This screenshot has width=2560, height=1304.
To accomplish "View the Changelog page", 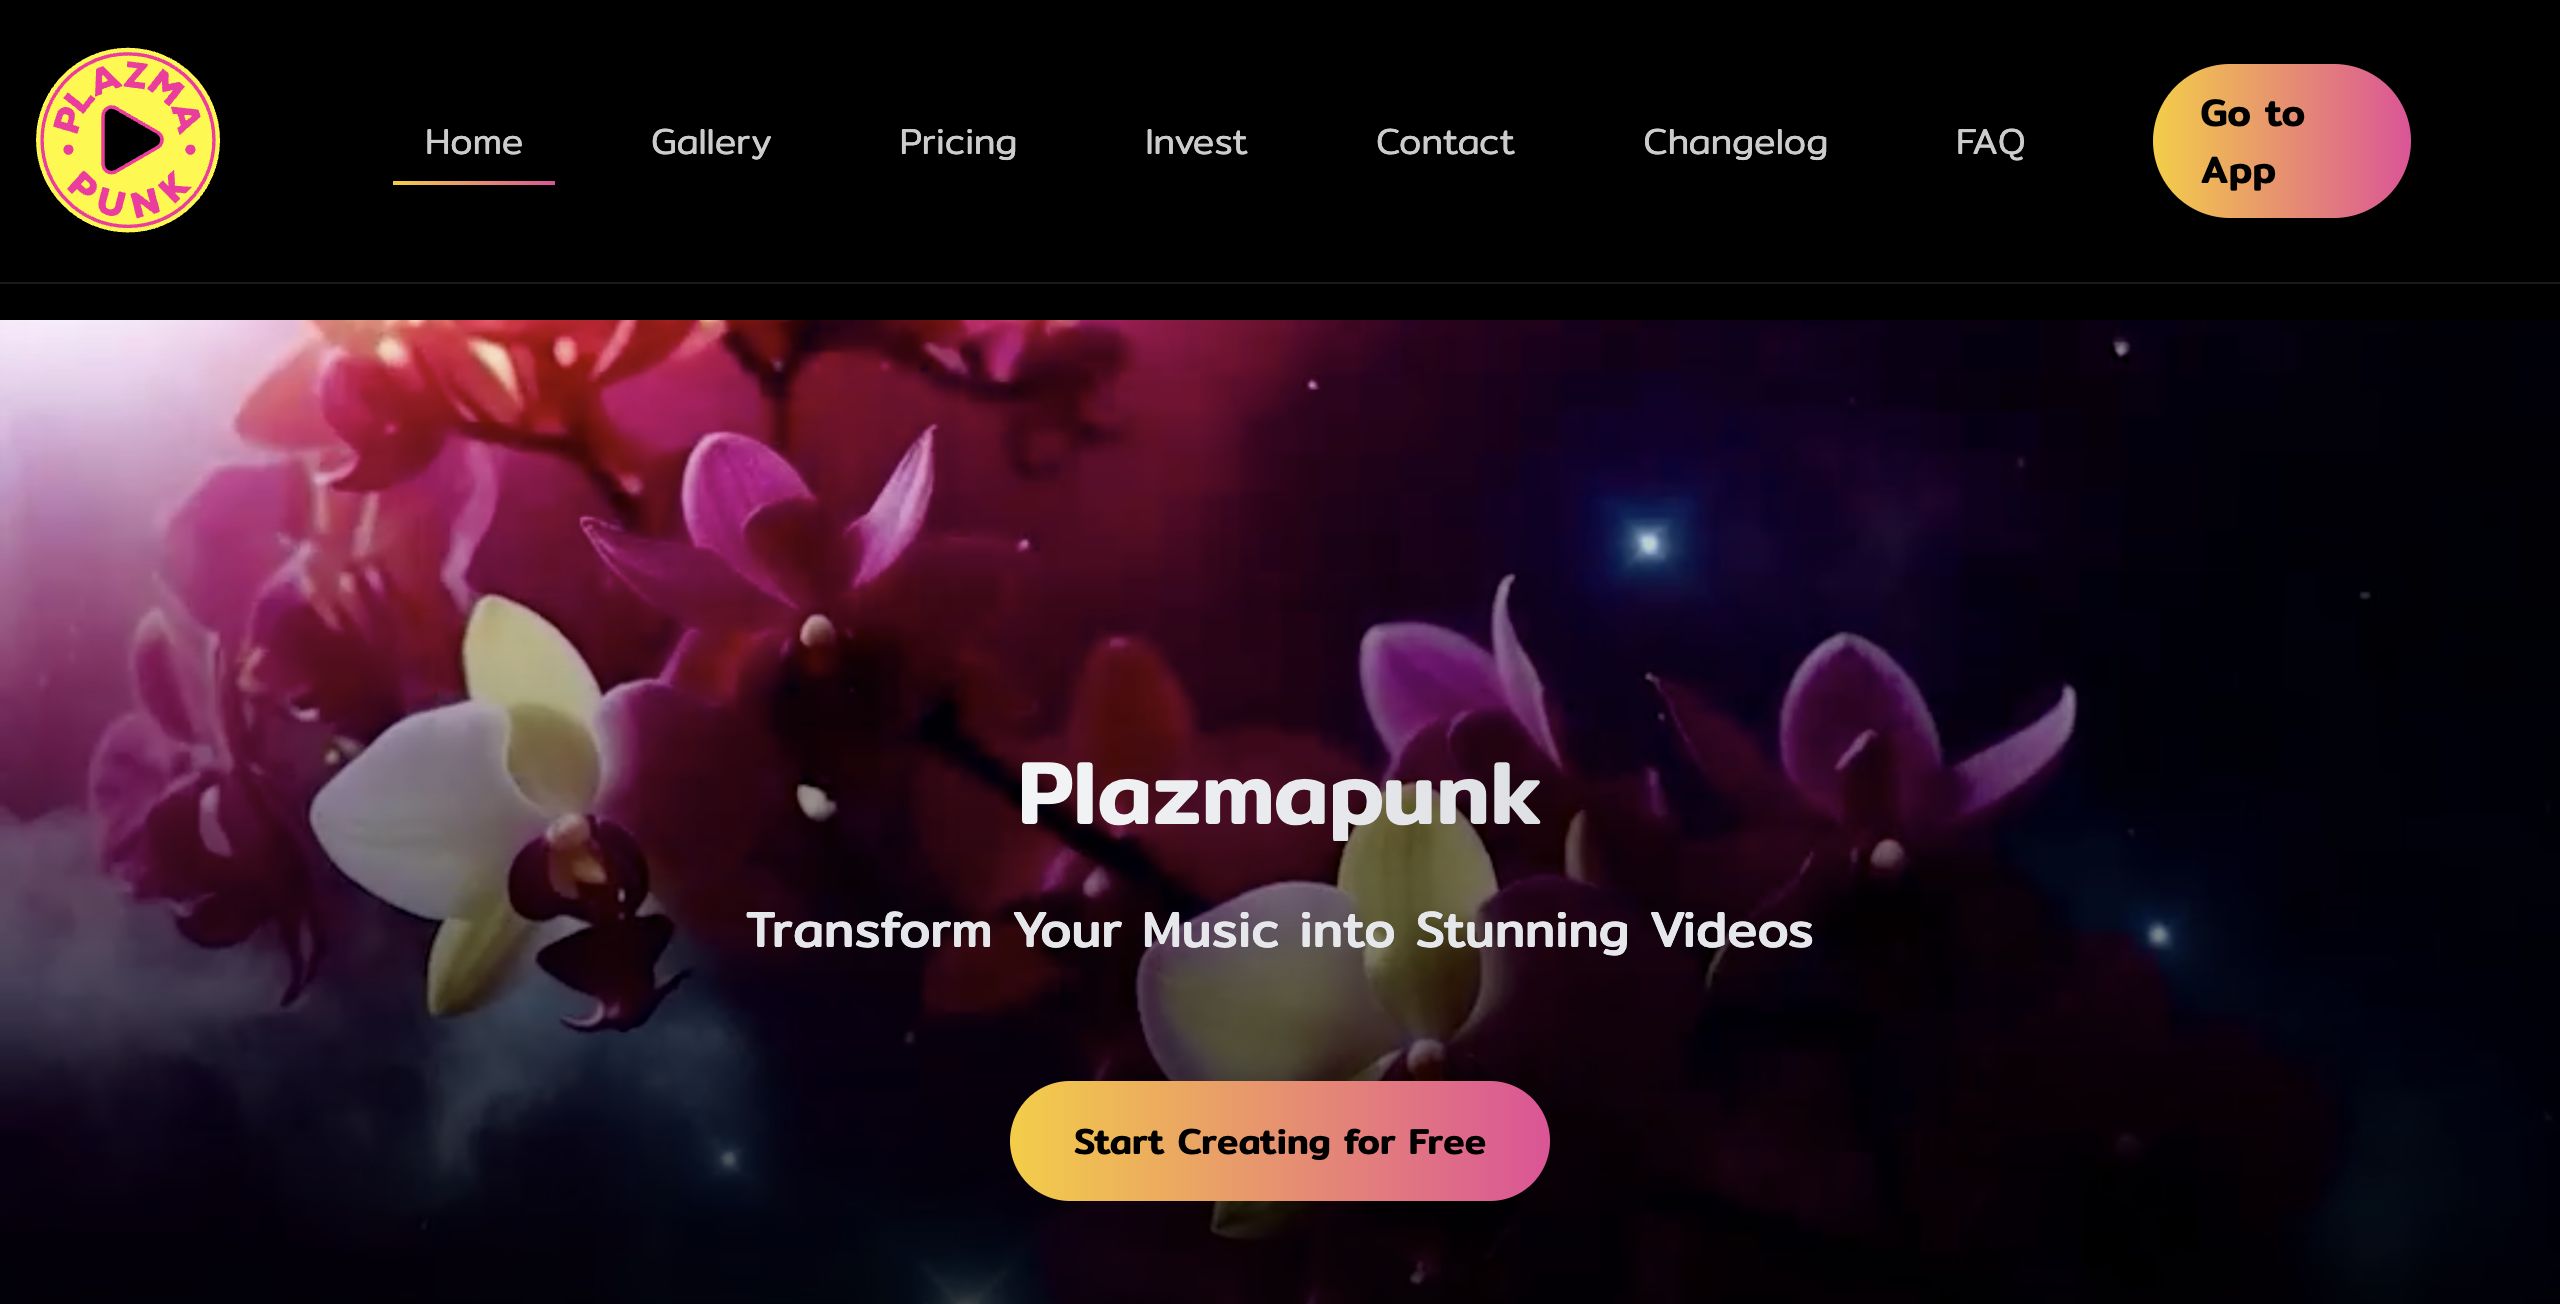I will [1735, 142].
